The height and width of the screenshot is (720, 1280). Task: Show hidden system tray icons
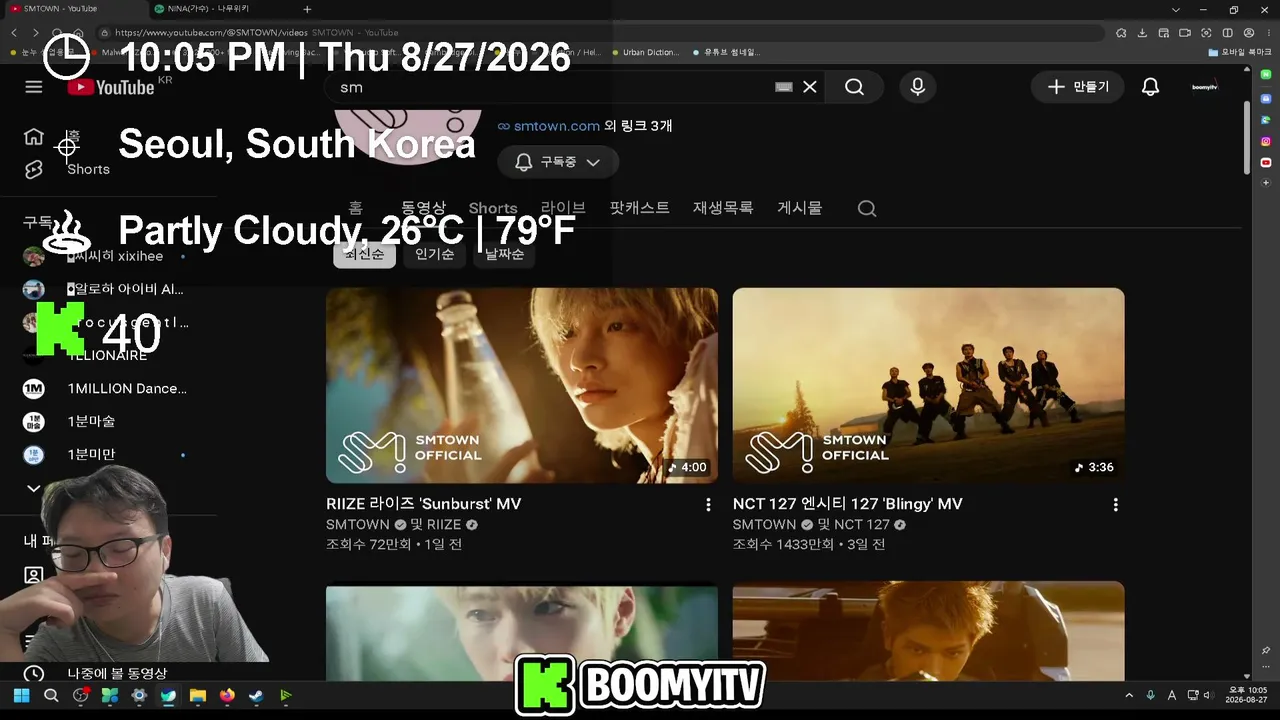point(1130,696)
